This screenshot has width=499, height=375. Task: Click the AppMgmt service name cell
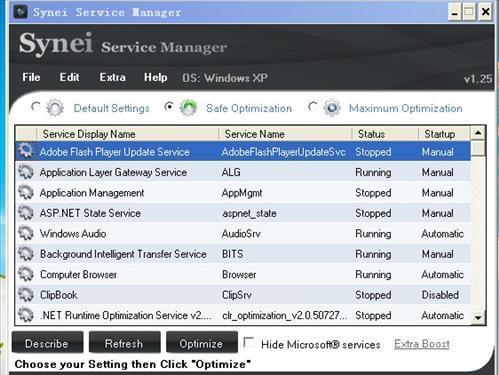click(x=242, y=193)
